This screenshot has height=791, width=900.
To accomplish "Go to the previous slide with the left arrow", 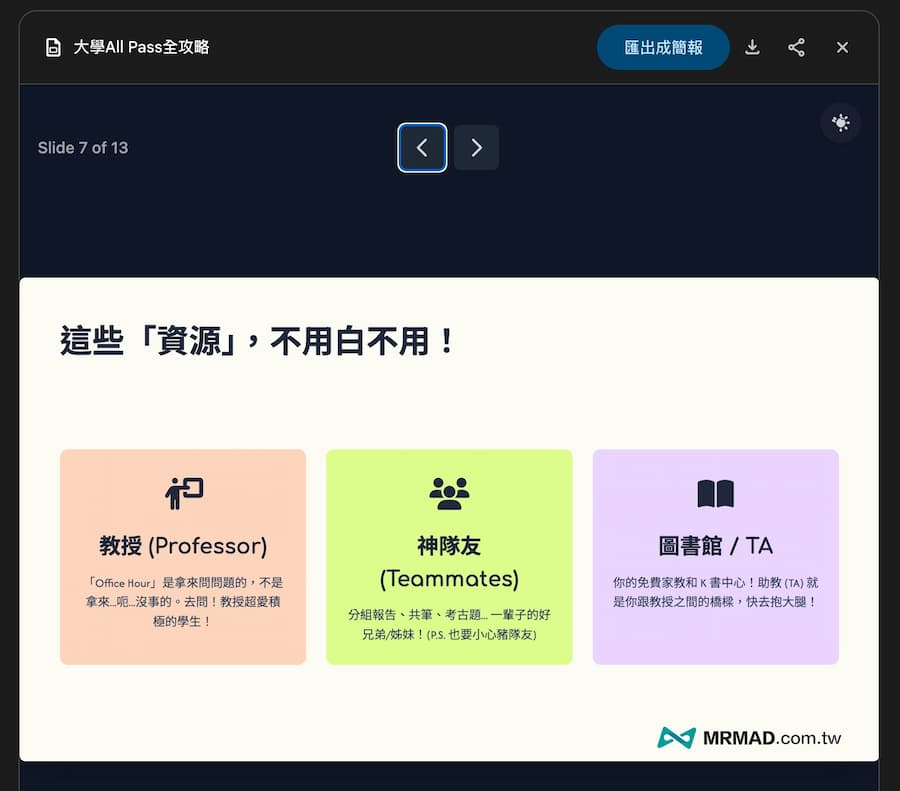I will [x=422, y=147].
